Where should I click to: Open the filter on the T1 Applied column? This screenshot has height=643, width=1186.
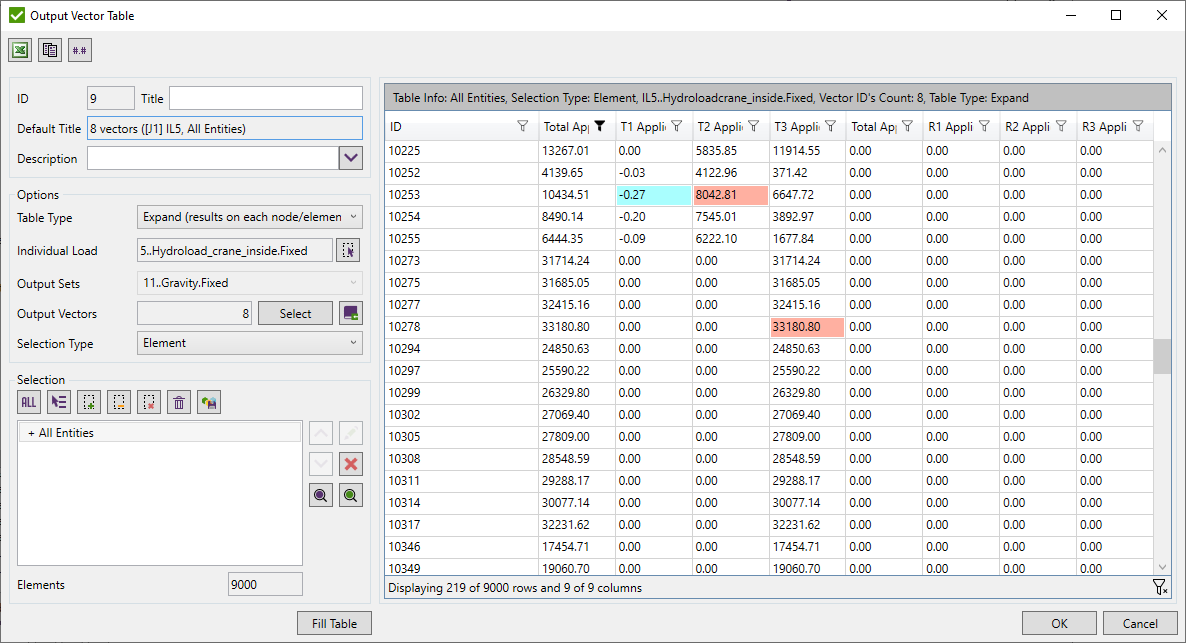[677, 126]
